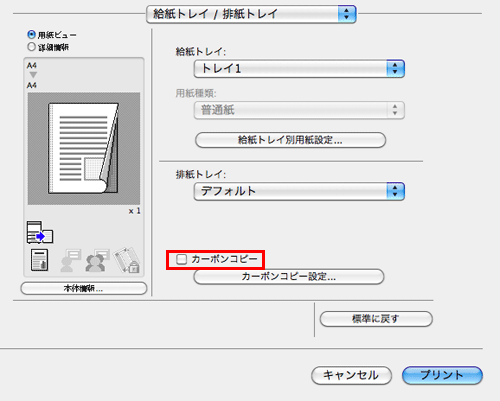The width and height of the screenshot is (500, 401).
Task: Click the blue プリント button
Action: (x=442, y=375)
